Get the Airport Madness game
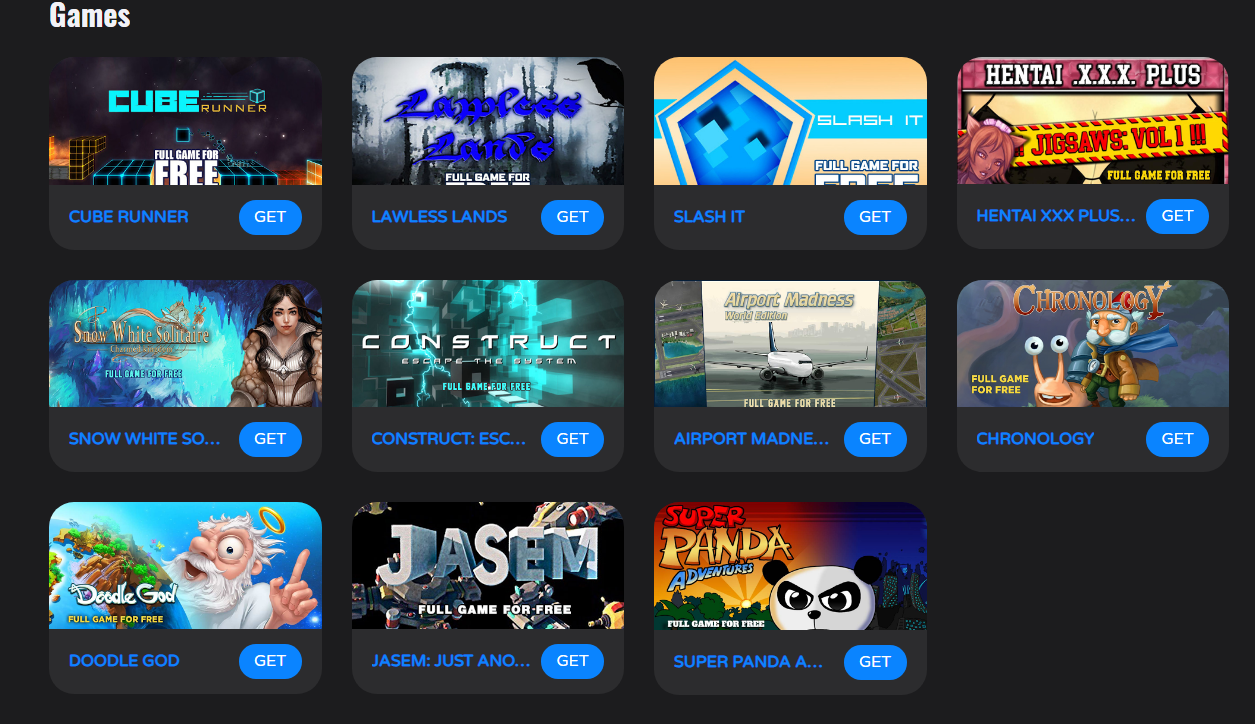Screen dimensions: 1255x724 (x=875, y=439)
